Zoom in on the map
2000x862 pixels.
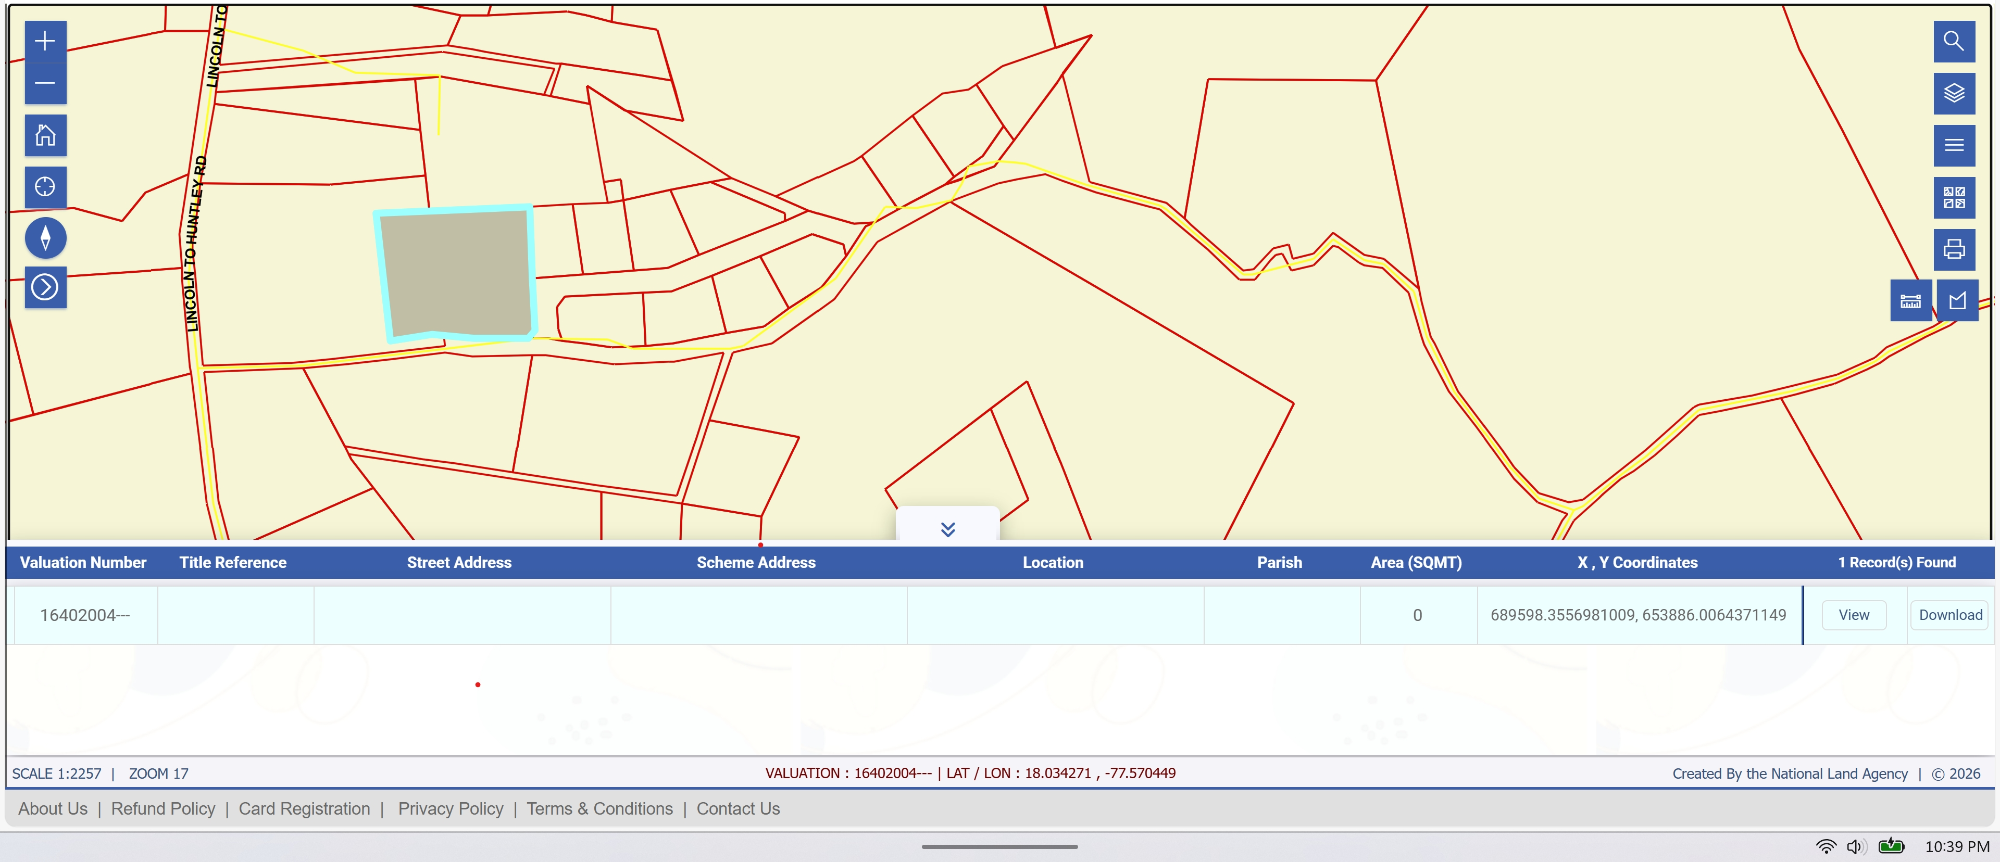tap(45, 41)
